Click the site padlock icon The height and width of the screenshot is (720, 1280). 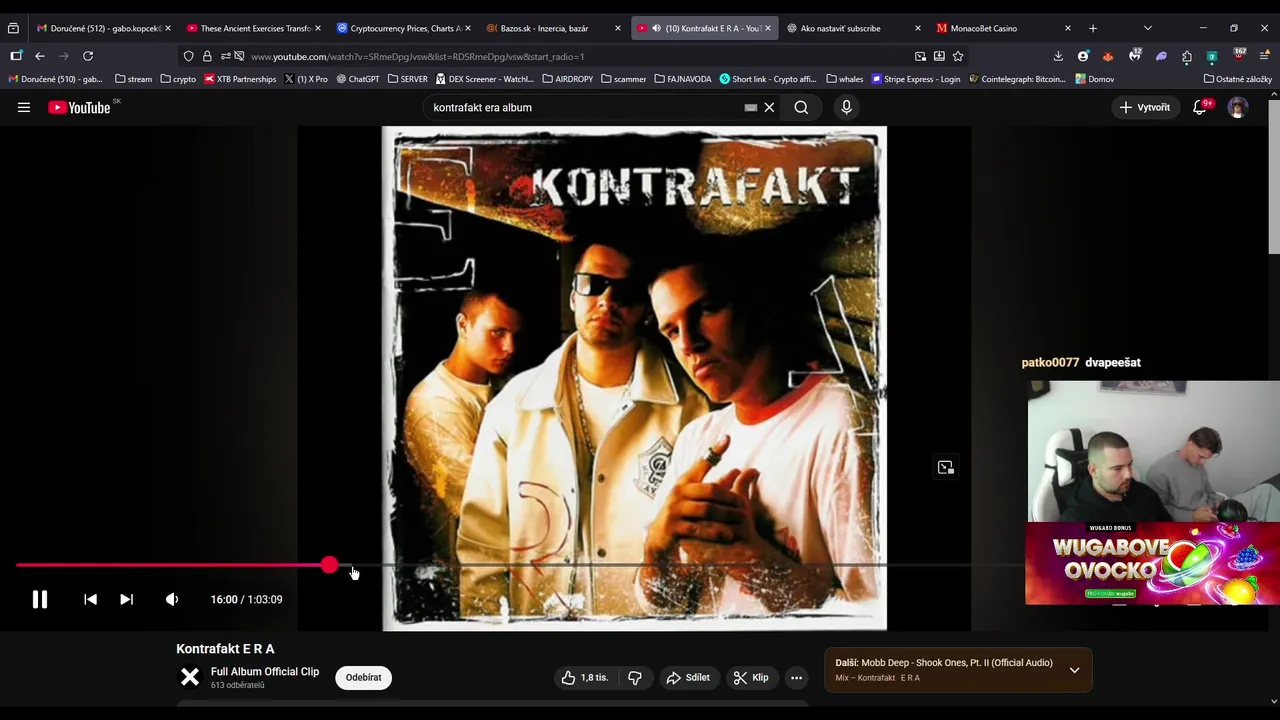pos(207,56)
